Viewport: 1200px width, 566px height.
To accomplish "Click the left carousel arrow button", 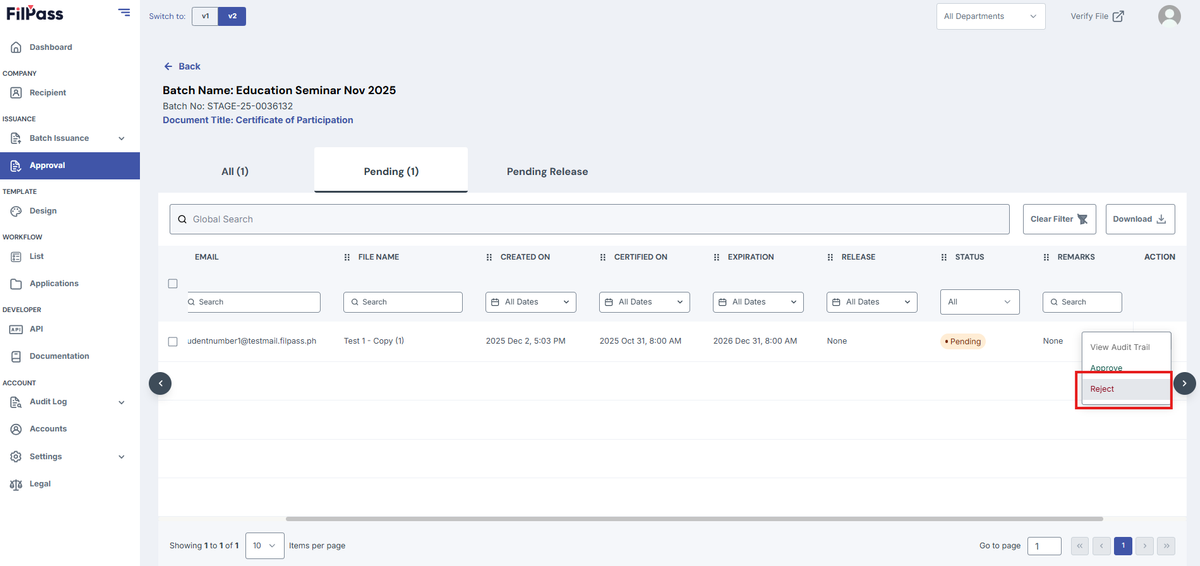I will click(x=161, y=383).
